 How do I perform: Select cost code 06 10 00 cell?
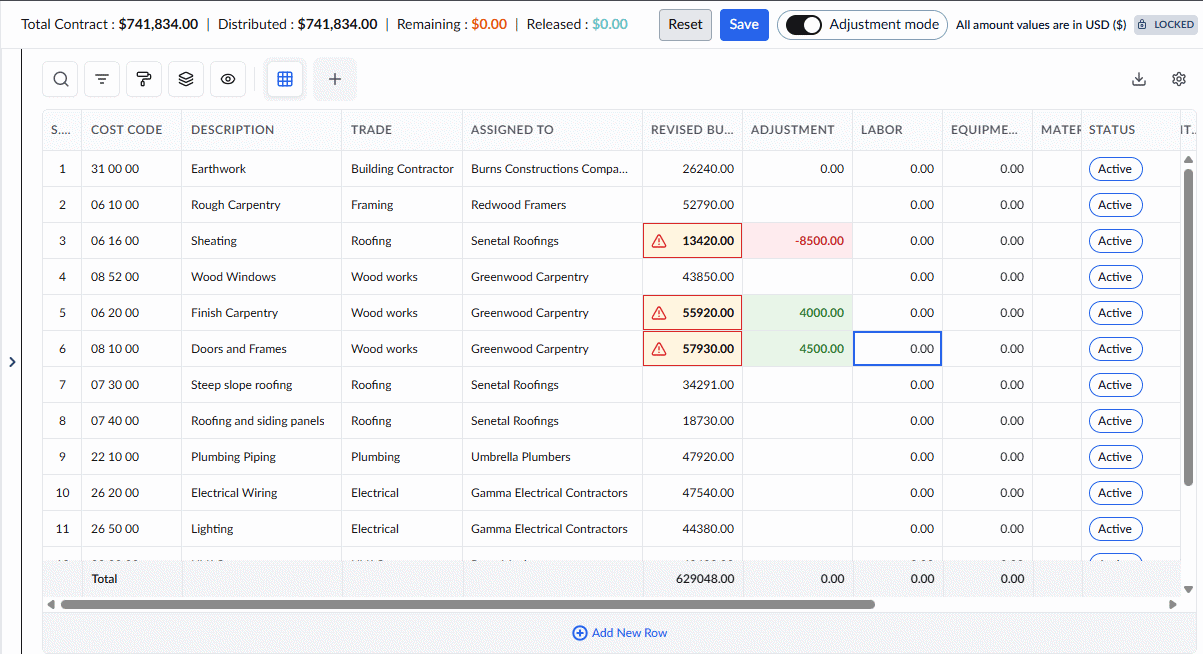point(132,205)
